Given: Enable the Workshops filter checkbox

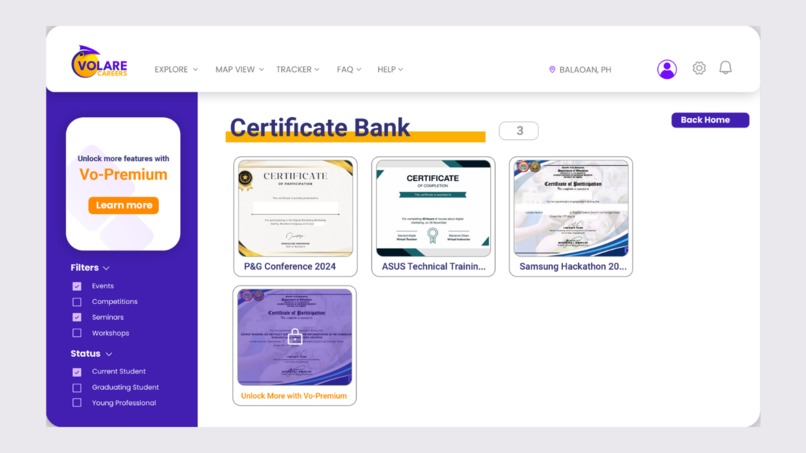Looking at the screenshot, I should pyautogui.click(x=77, y=333).
